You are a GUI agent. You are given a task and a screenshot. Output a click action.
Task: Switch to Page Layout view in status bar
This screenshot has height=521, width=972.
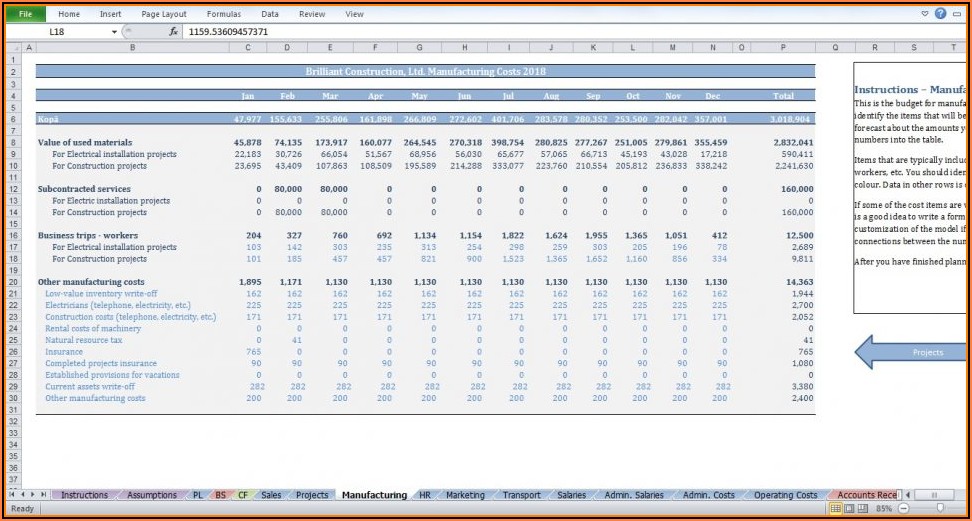[x=849, y=509]
